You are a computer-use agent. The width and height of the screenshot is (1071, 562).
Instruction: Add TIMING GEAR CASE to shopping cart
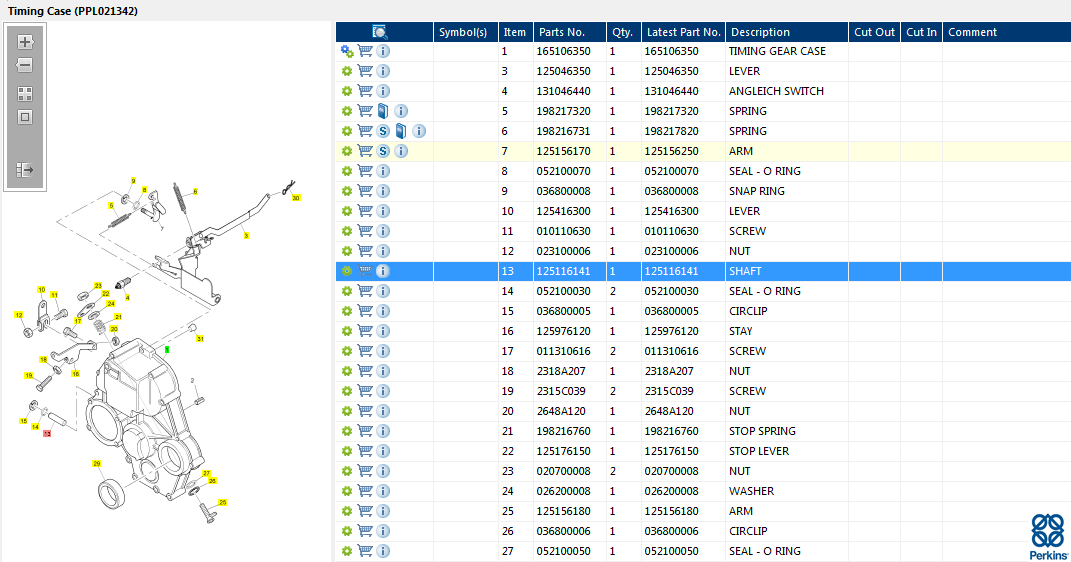pyautogui.click(x=365, y=51)
